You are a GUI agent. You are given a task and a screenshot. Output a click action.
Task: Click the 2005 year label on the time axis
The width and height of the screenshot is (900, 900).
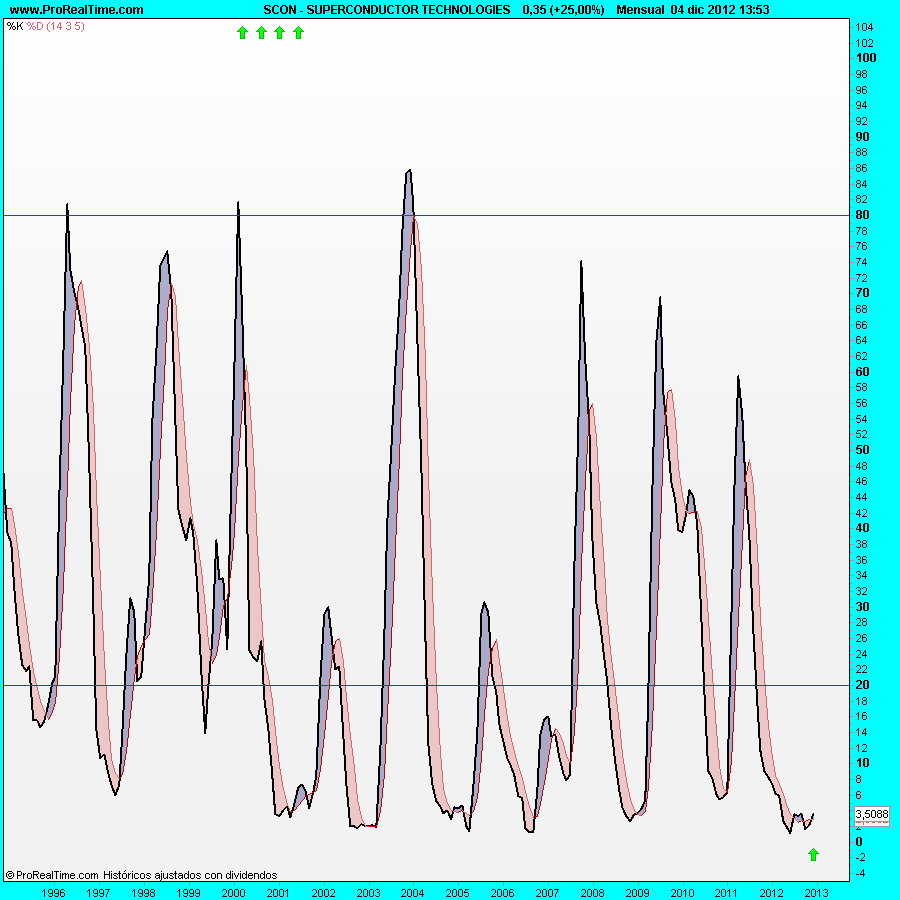coord(457,893)
